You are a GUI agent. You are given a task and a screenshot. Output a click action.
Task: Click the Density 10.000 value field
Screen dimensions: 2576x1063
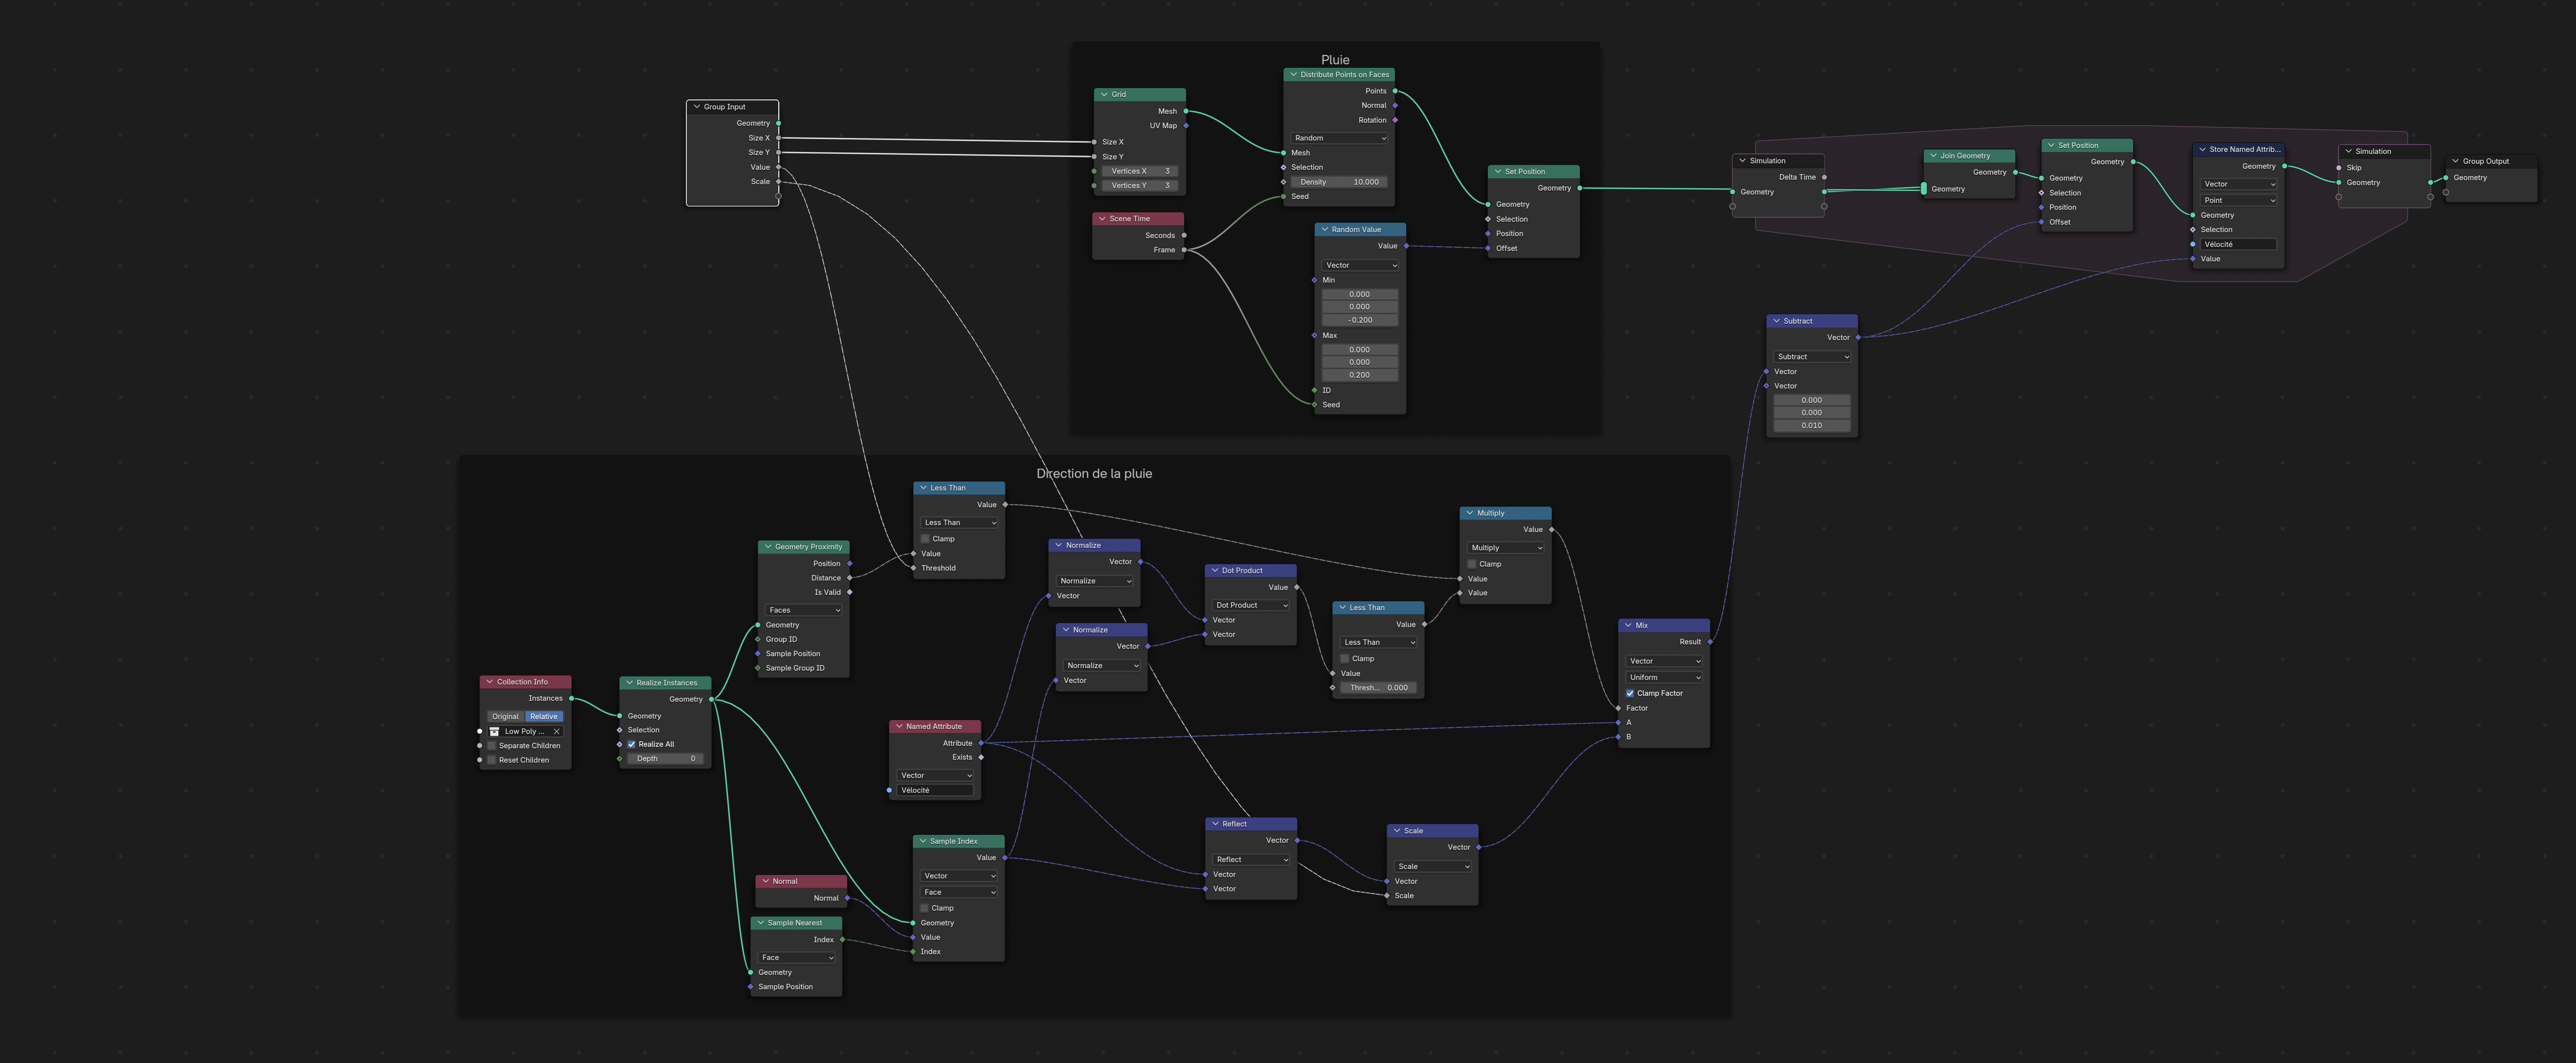pyautogui.click(x=1339, y=182)
